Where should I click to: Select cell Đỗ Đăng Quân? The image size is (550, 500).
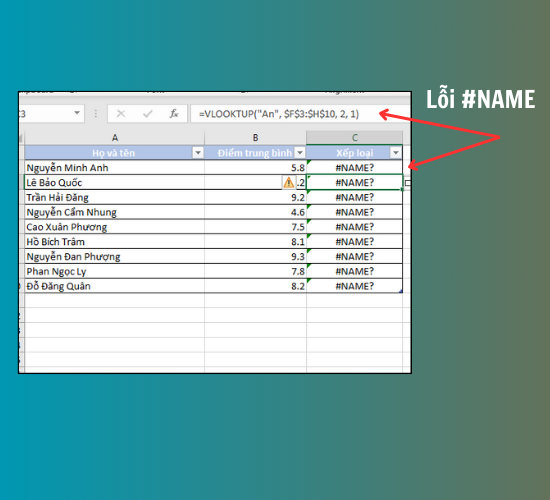(x=115, y=286)
